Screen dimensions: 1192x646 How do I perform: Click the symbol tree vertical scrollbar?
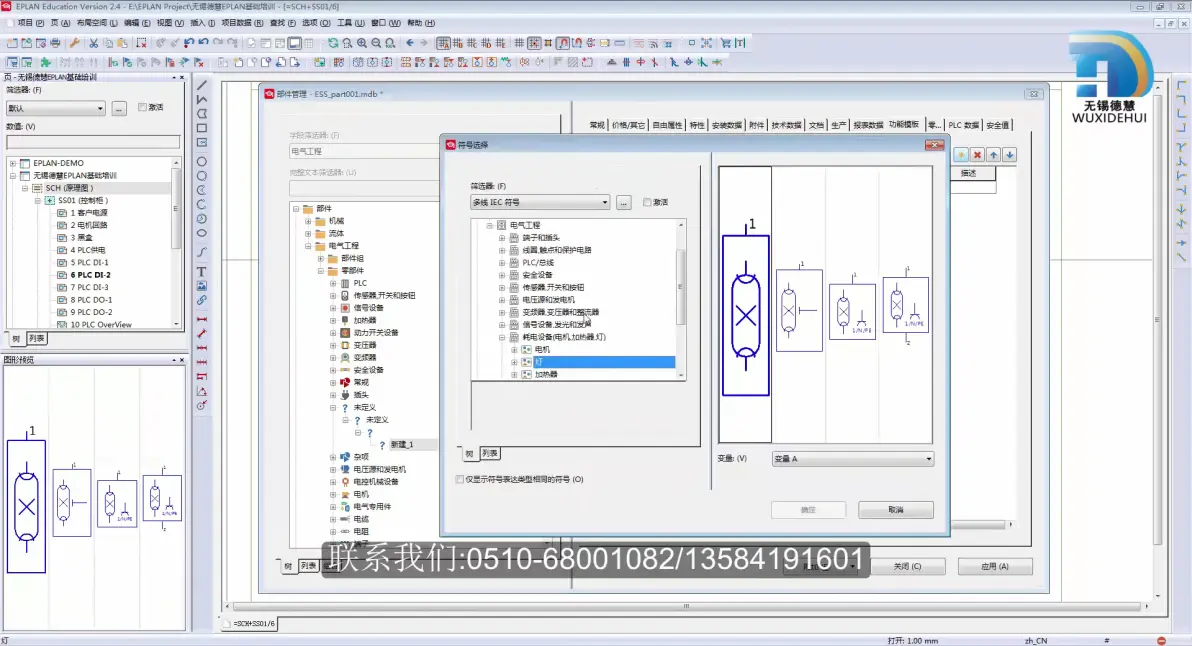[680, 299]
